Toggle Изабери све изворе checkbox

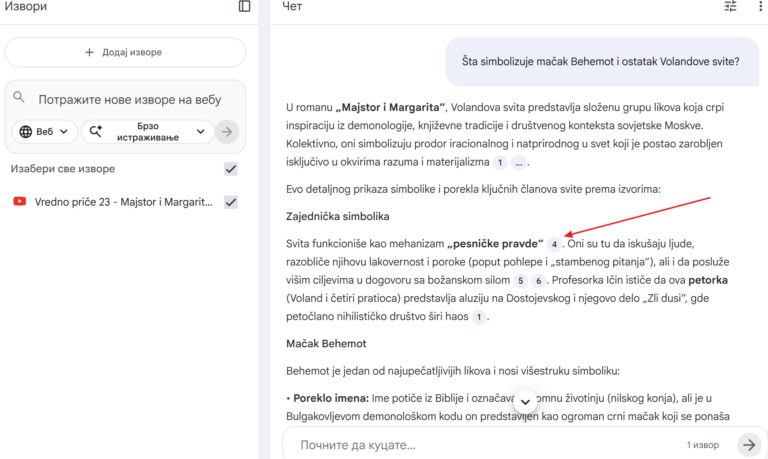[231, 169]
